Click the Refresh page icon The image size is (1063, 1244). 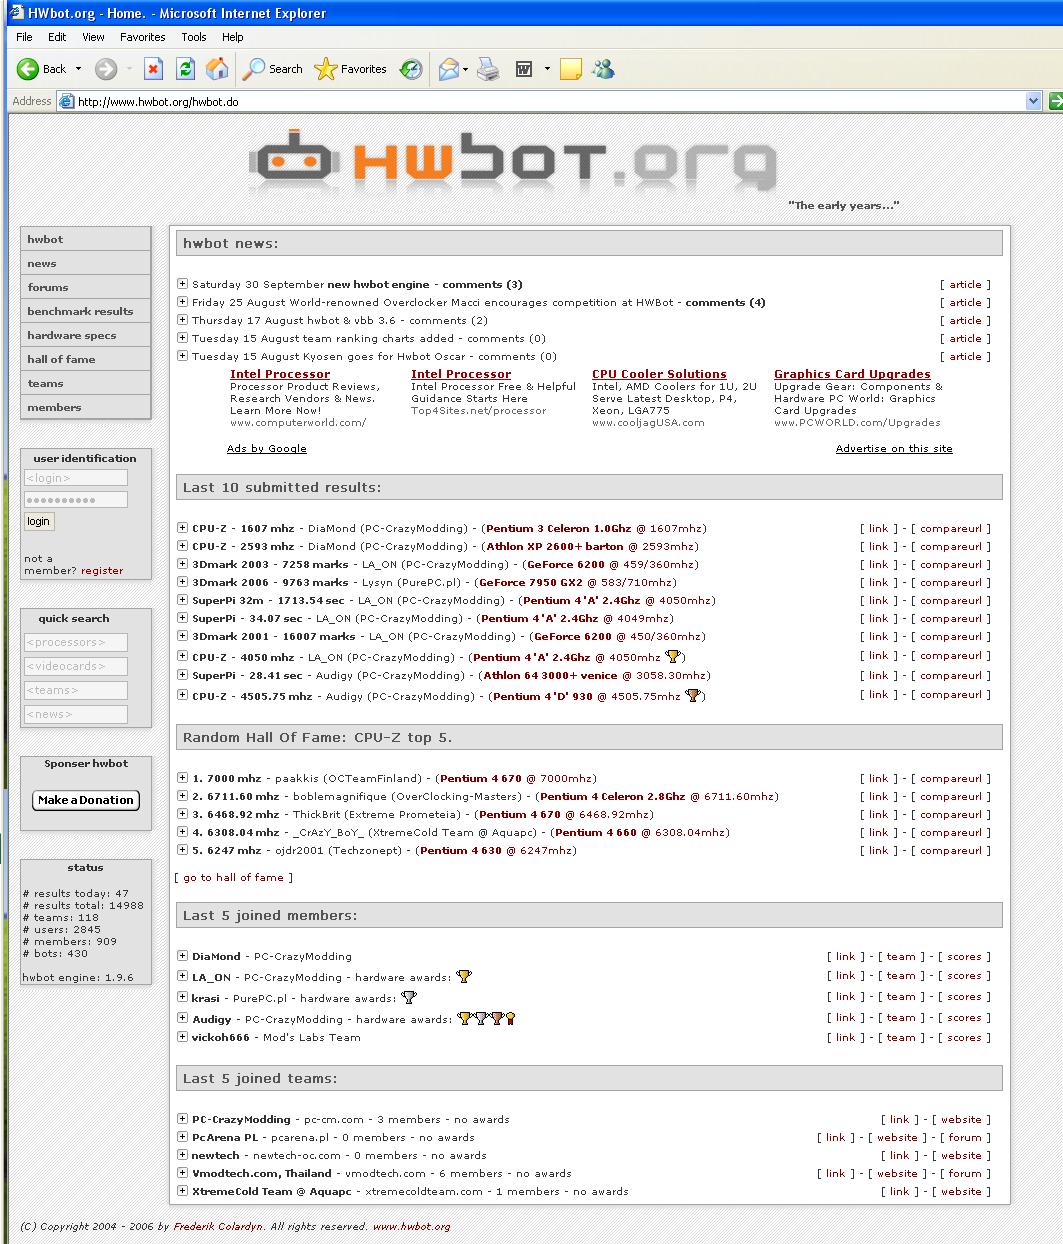[x=185, y=69]
